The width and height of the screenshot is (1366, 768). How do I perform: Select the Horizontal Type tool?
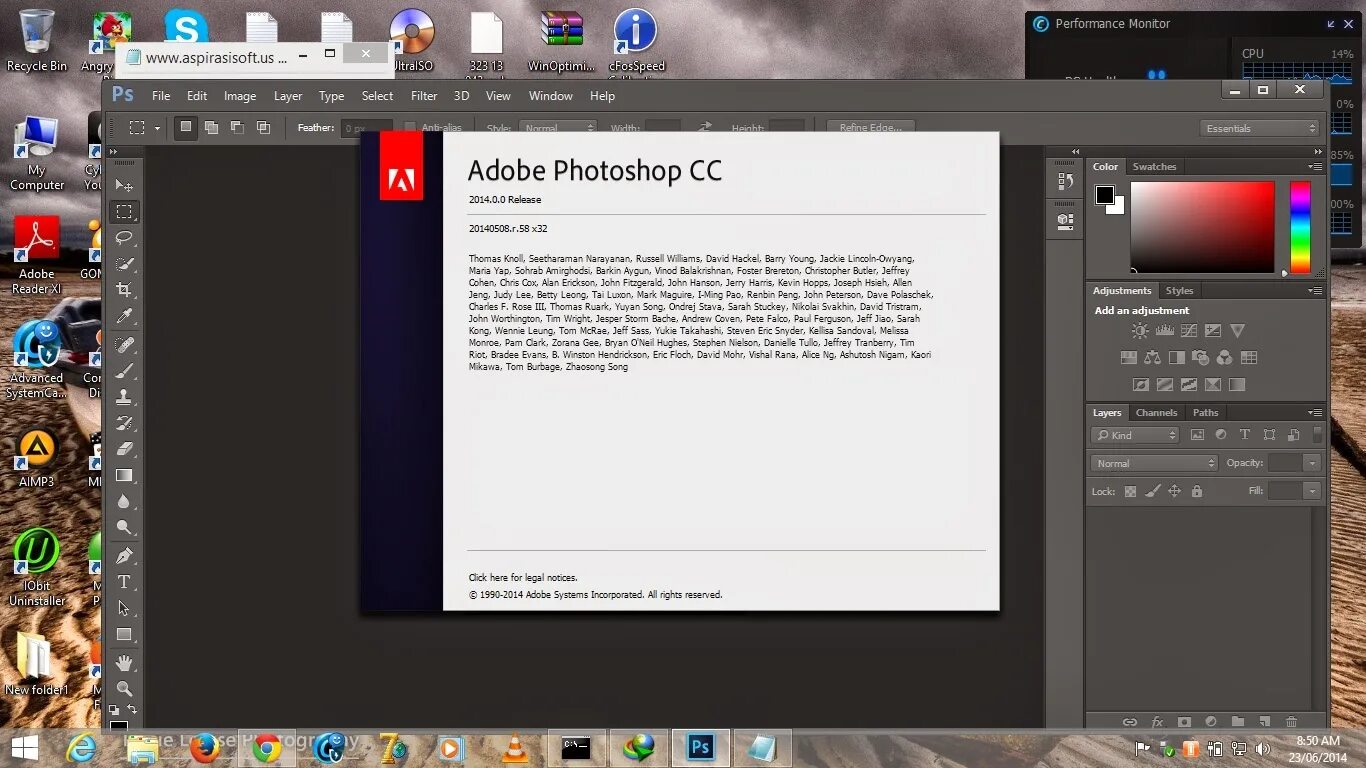(124, 582)
